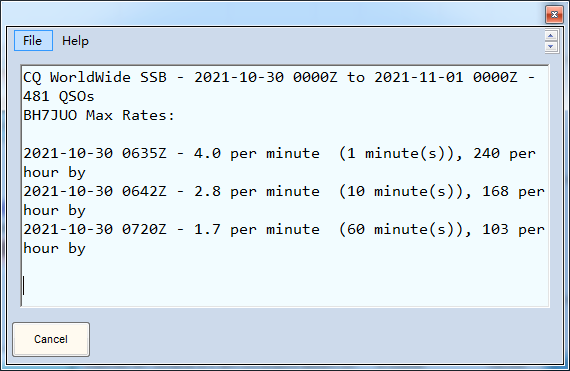Open the Help menu
Viewport: 570px width, 371px height.
[x=75, y=41]
